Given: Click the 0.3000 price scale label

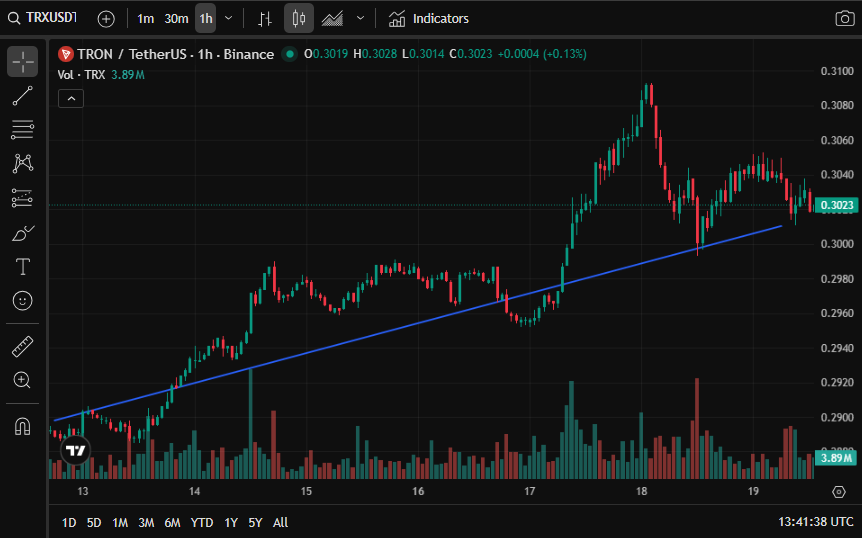Looking at the screenshot, I should [x=837, y=244].
